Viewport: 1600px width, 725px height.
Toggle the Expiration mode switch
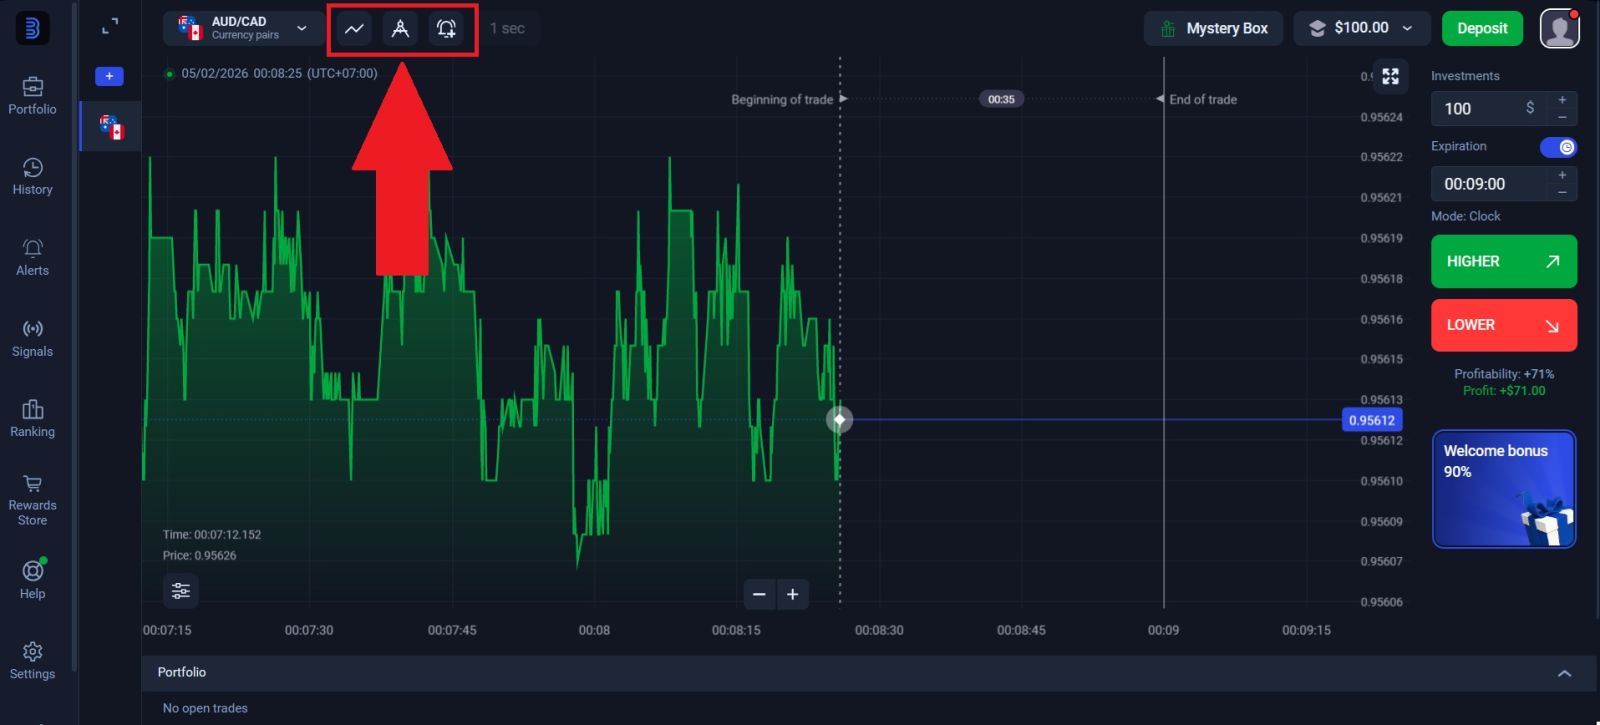pyautogui.click(x=1558, y=147)
